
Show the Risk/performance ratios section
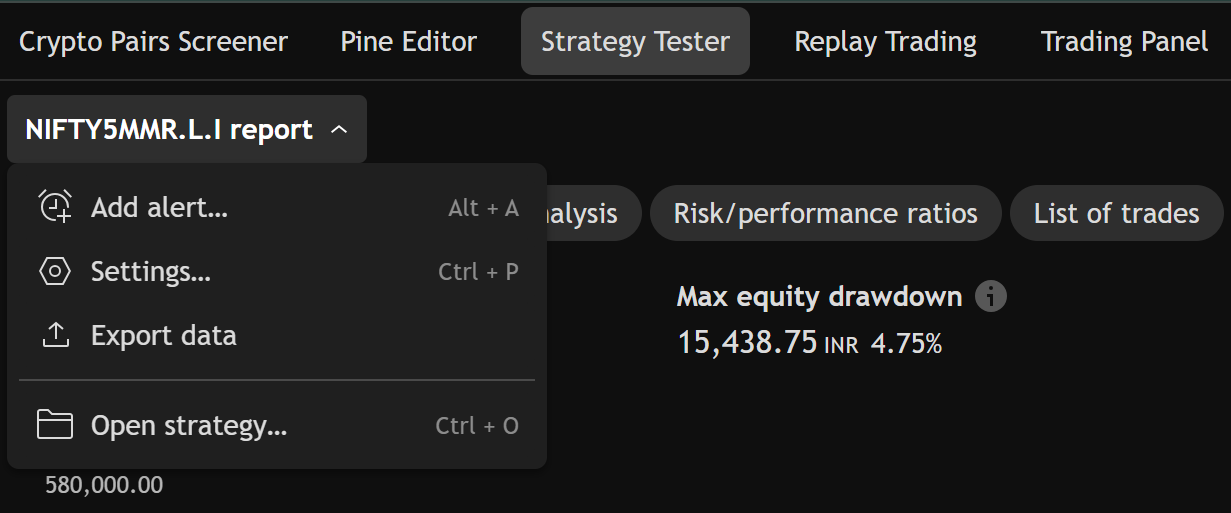click(x=825, y=213)
